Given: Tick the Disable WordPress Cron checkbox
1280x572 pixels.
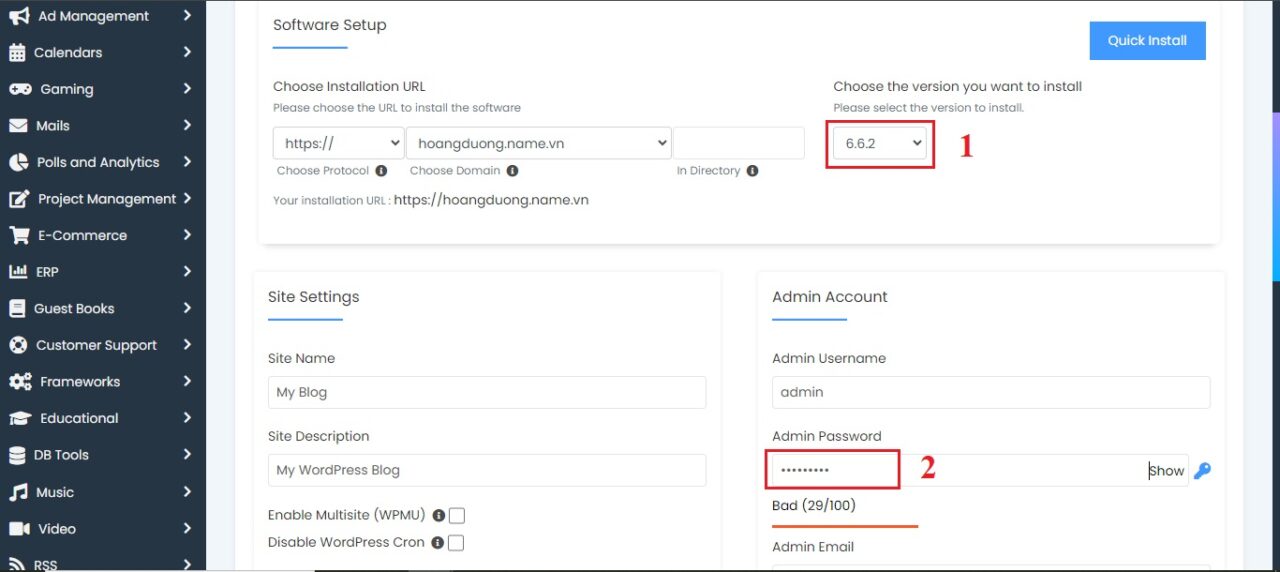Looking at the screenshot, I should pyautogui.click(x=456, y=543).
